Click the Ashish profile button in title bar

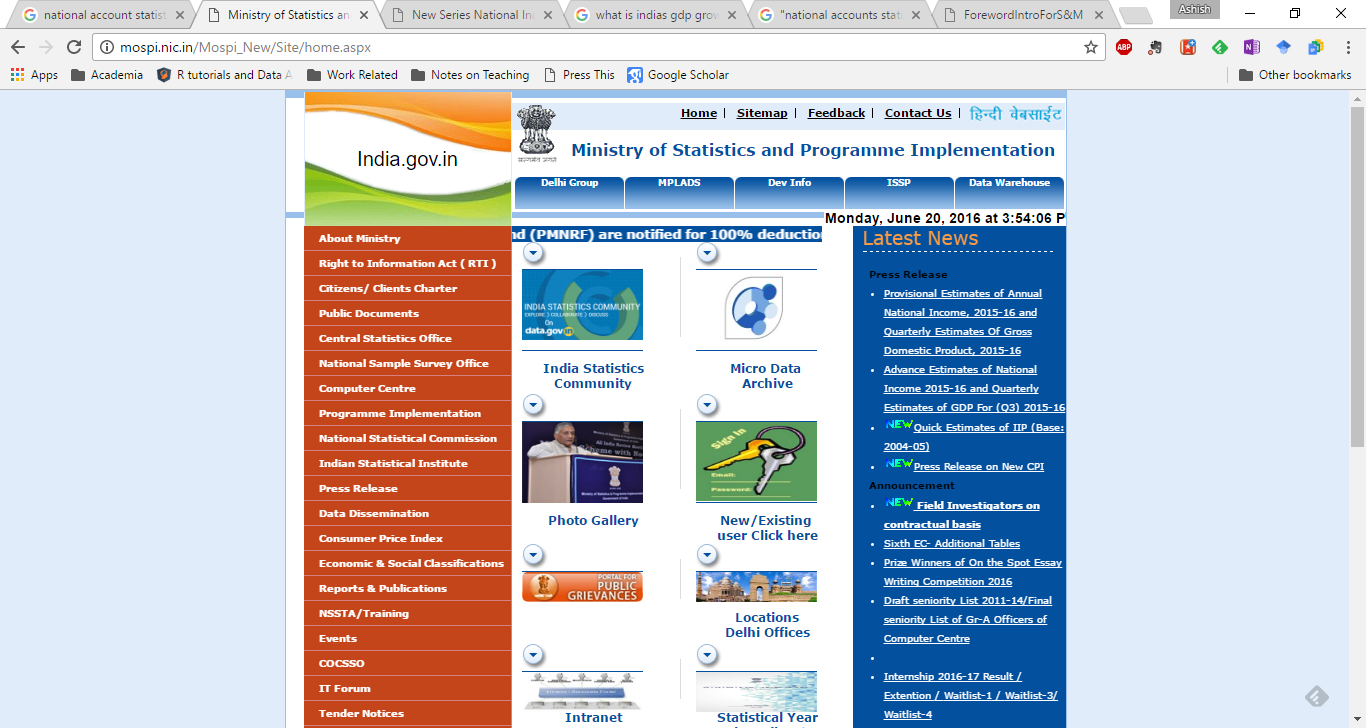[x=1194, y=9]
